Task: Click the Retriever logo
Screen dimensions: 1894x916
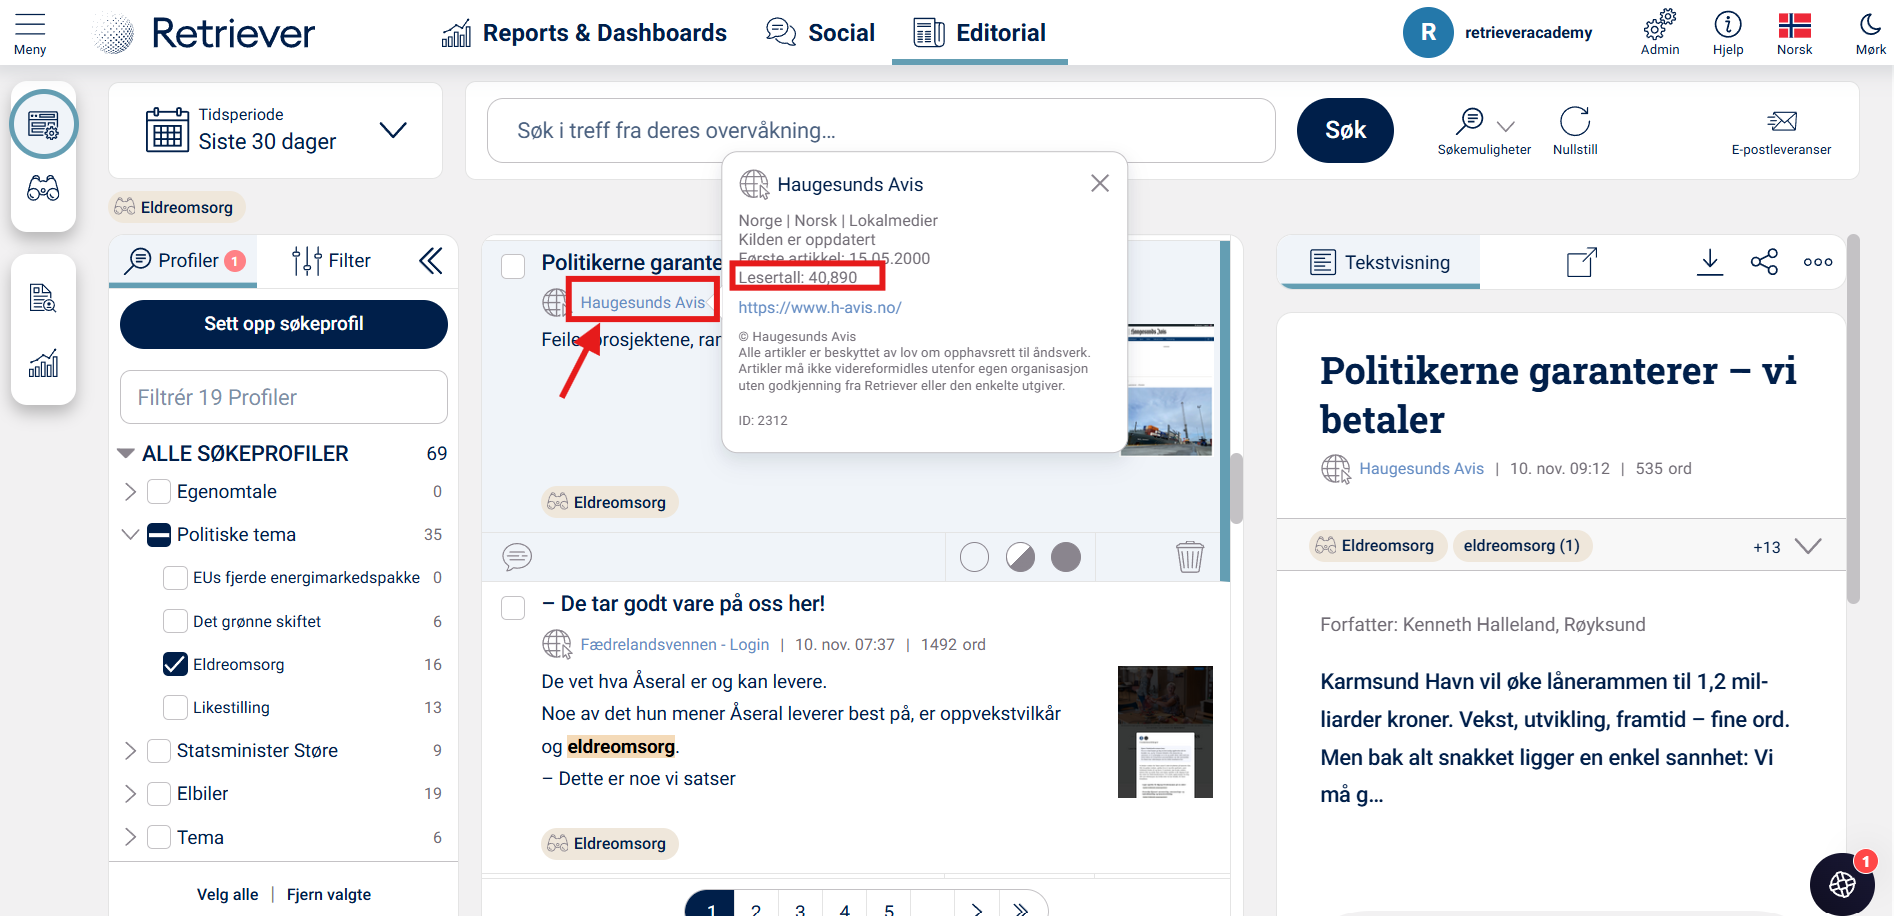Action: click(204, 33)
